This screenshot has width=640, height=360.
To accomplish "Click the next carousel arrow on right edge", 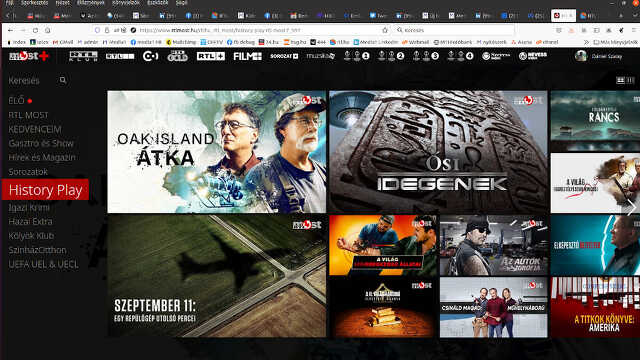I will 631,207.
